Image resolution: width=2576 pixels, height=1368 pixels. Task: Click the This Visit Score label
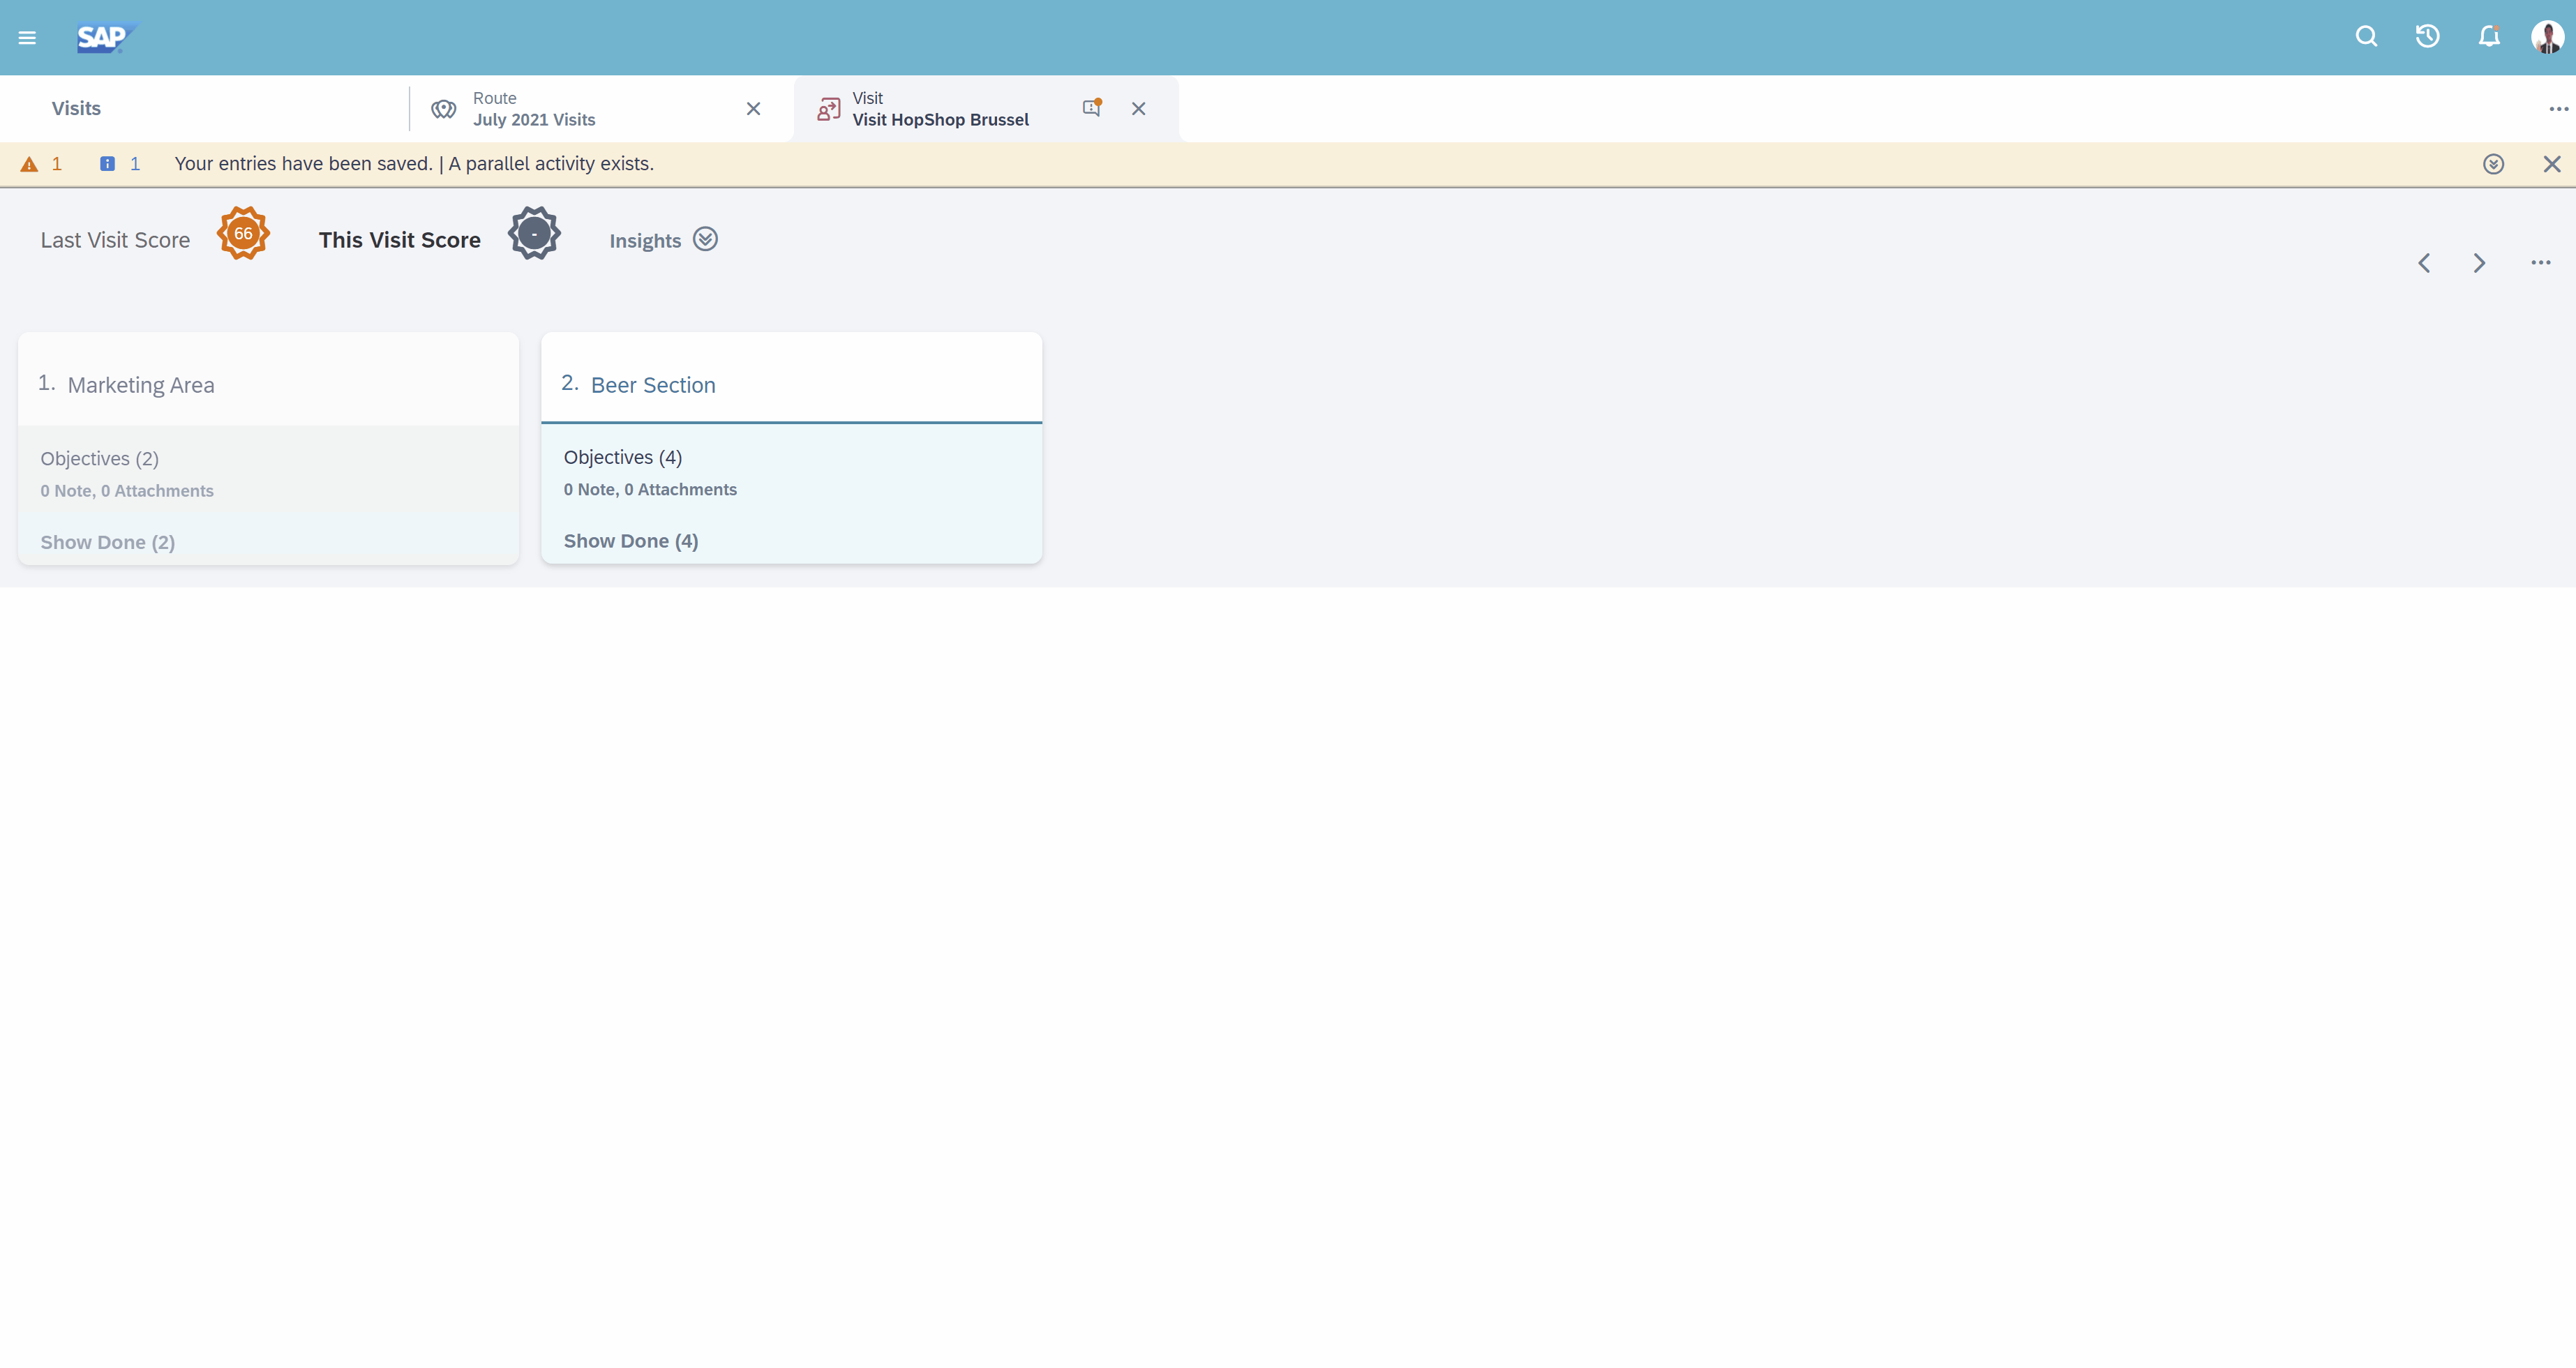(400, 240)
